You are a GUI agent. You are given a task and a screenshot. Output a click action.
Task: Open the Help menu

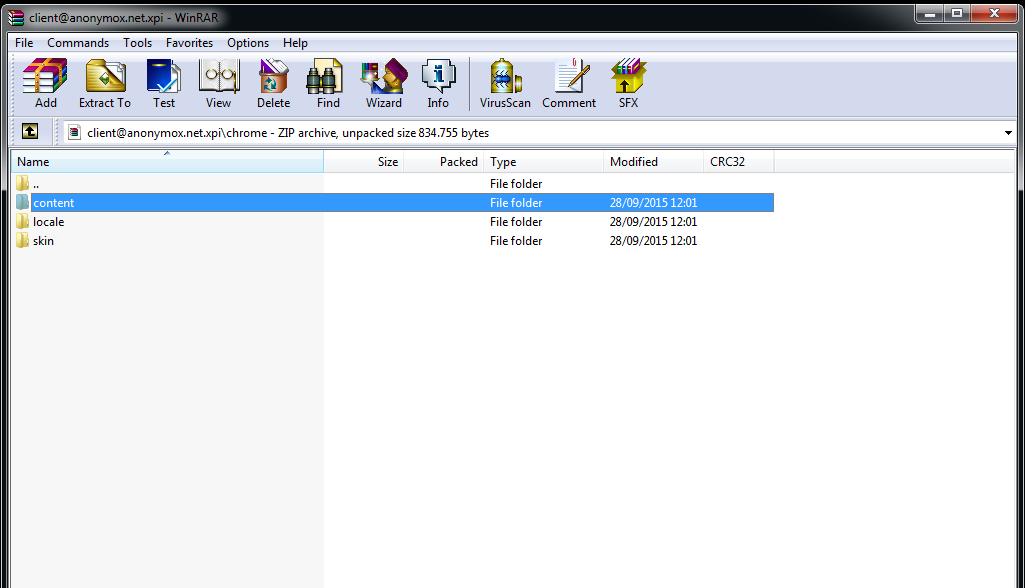click(295, 43)
